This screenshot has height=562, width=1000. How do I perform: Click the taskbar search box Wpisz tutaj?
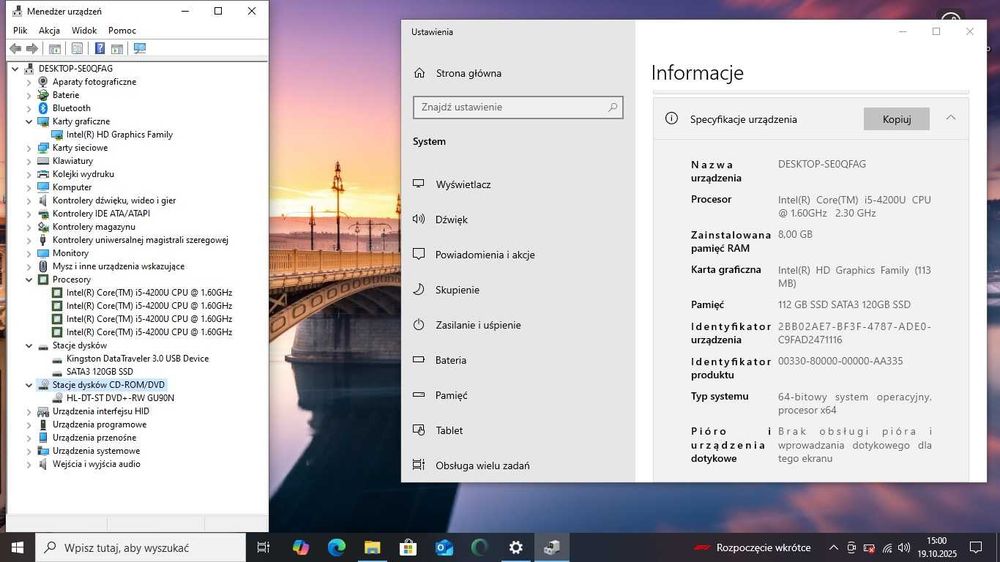(x=140, y=547)
